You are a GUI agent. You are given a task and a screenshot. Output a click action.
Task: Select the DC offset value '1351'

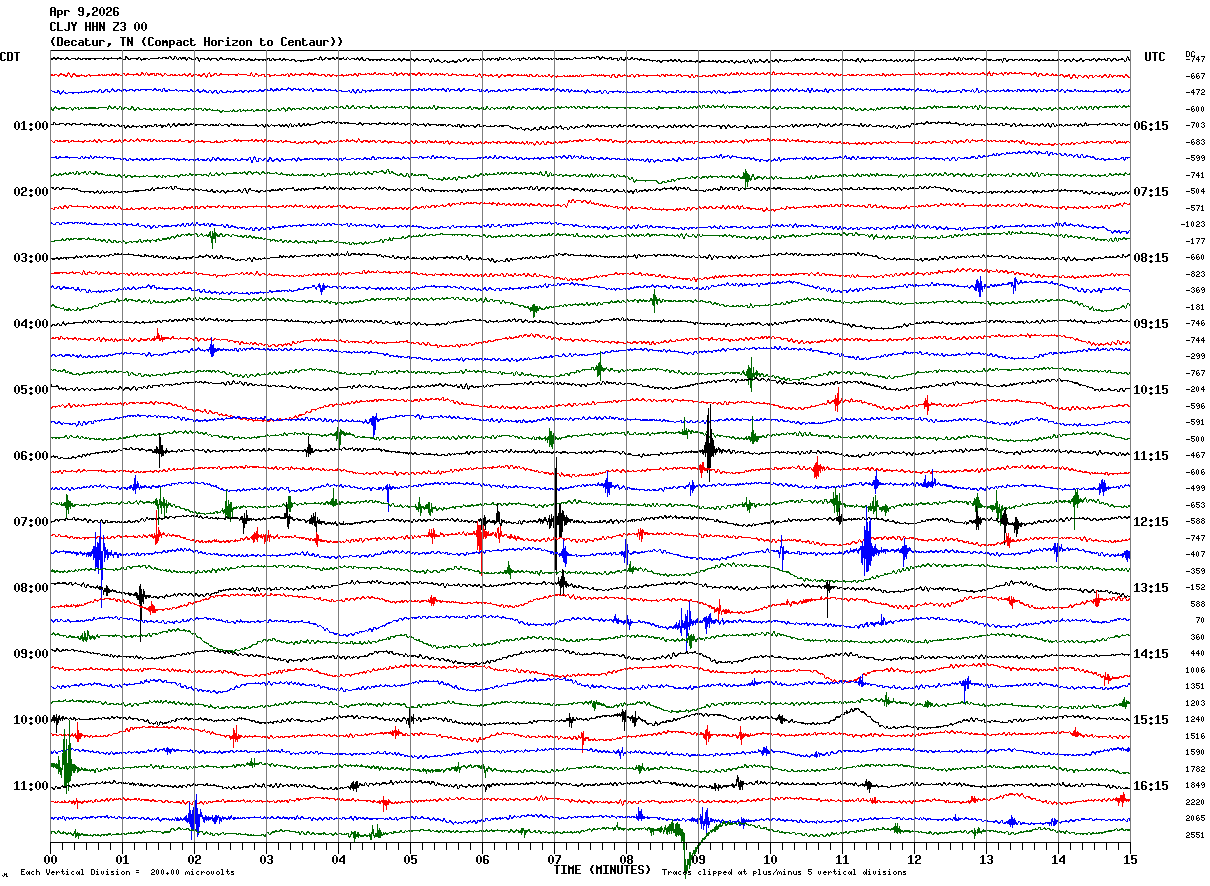[1196, 687]
